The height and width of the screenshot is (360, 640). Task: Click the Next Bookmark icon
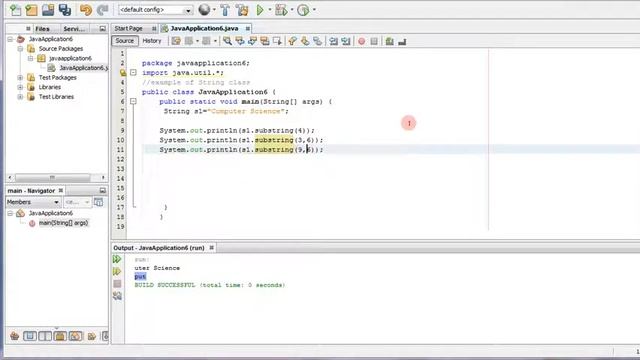click(305, 41)
